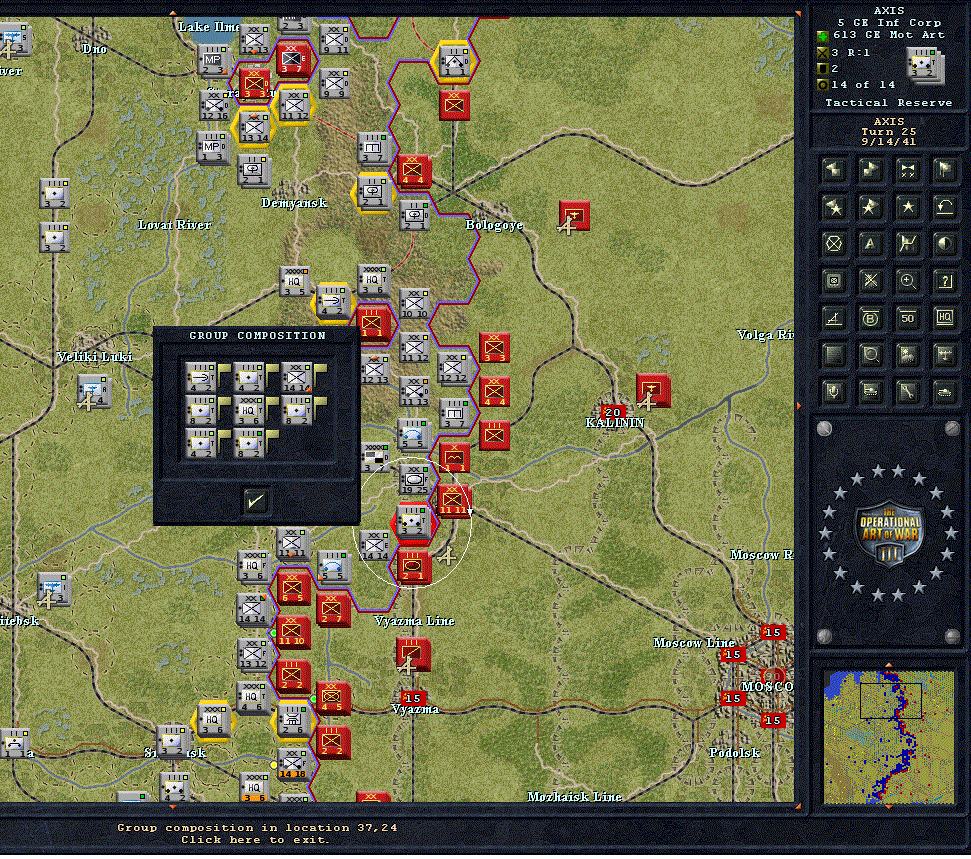Click the unit counter in info panel

tap(926, 65)
